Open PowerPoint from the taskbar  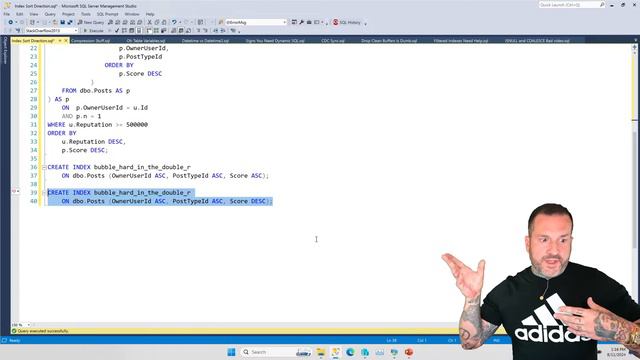tap(409, 352)
